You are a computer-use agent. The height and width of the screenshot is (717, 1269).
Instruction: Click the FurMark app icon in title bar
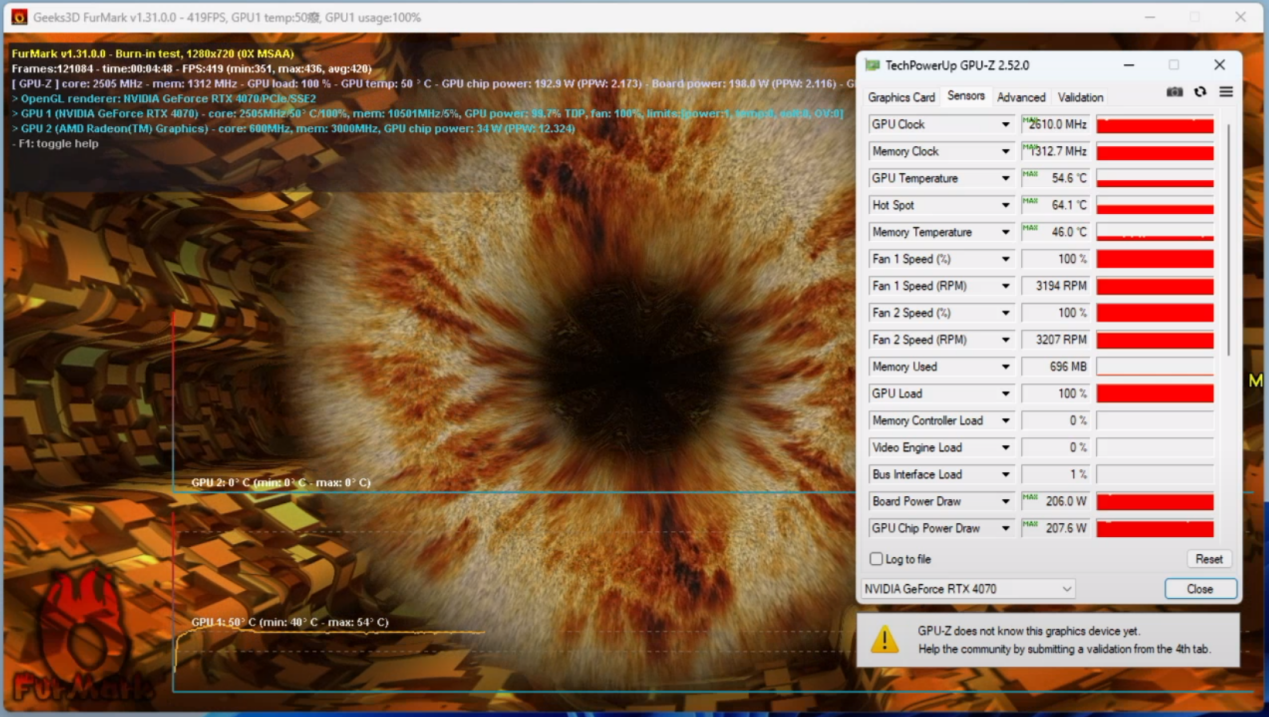(x=19, y=17)
